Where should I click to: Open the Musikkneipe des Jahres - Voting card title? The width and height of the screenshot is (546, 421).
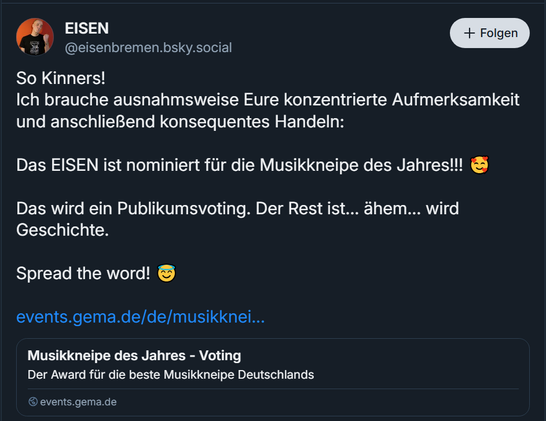point(134,356)
